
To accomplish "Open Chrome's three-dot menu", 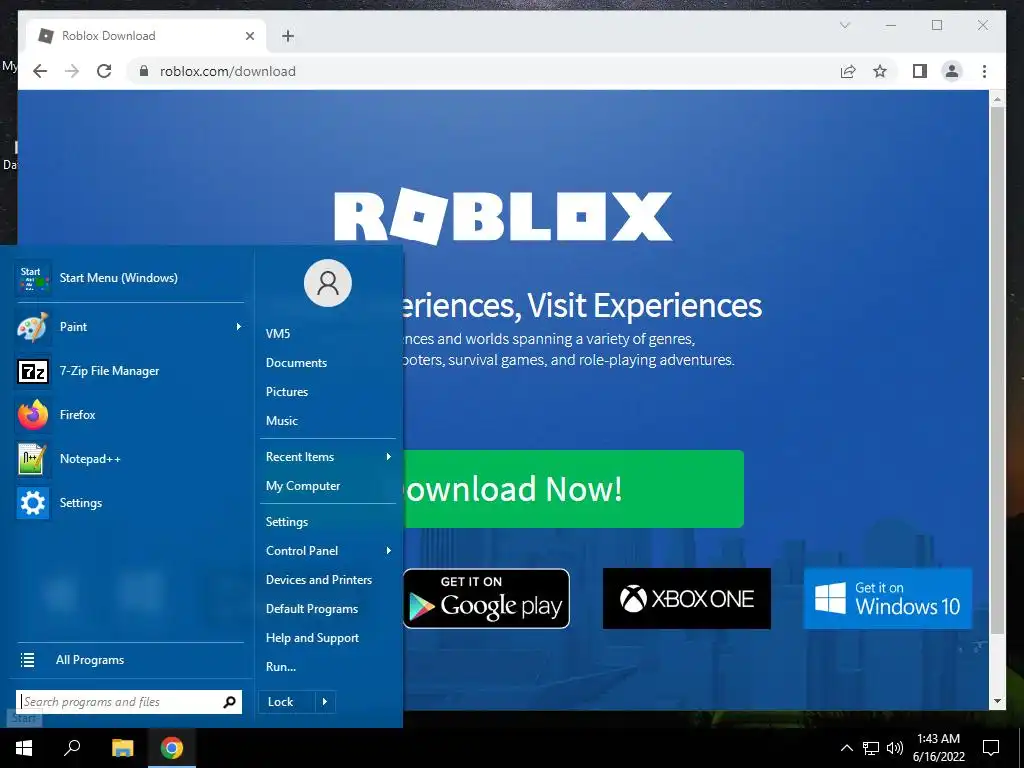I will click(984, 71).
